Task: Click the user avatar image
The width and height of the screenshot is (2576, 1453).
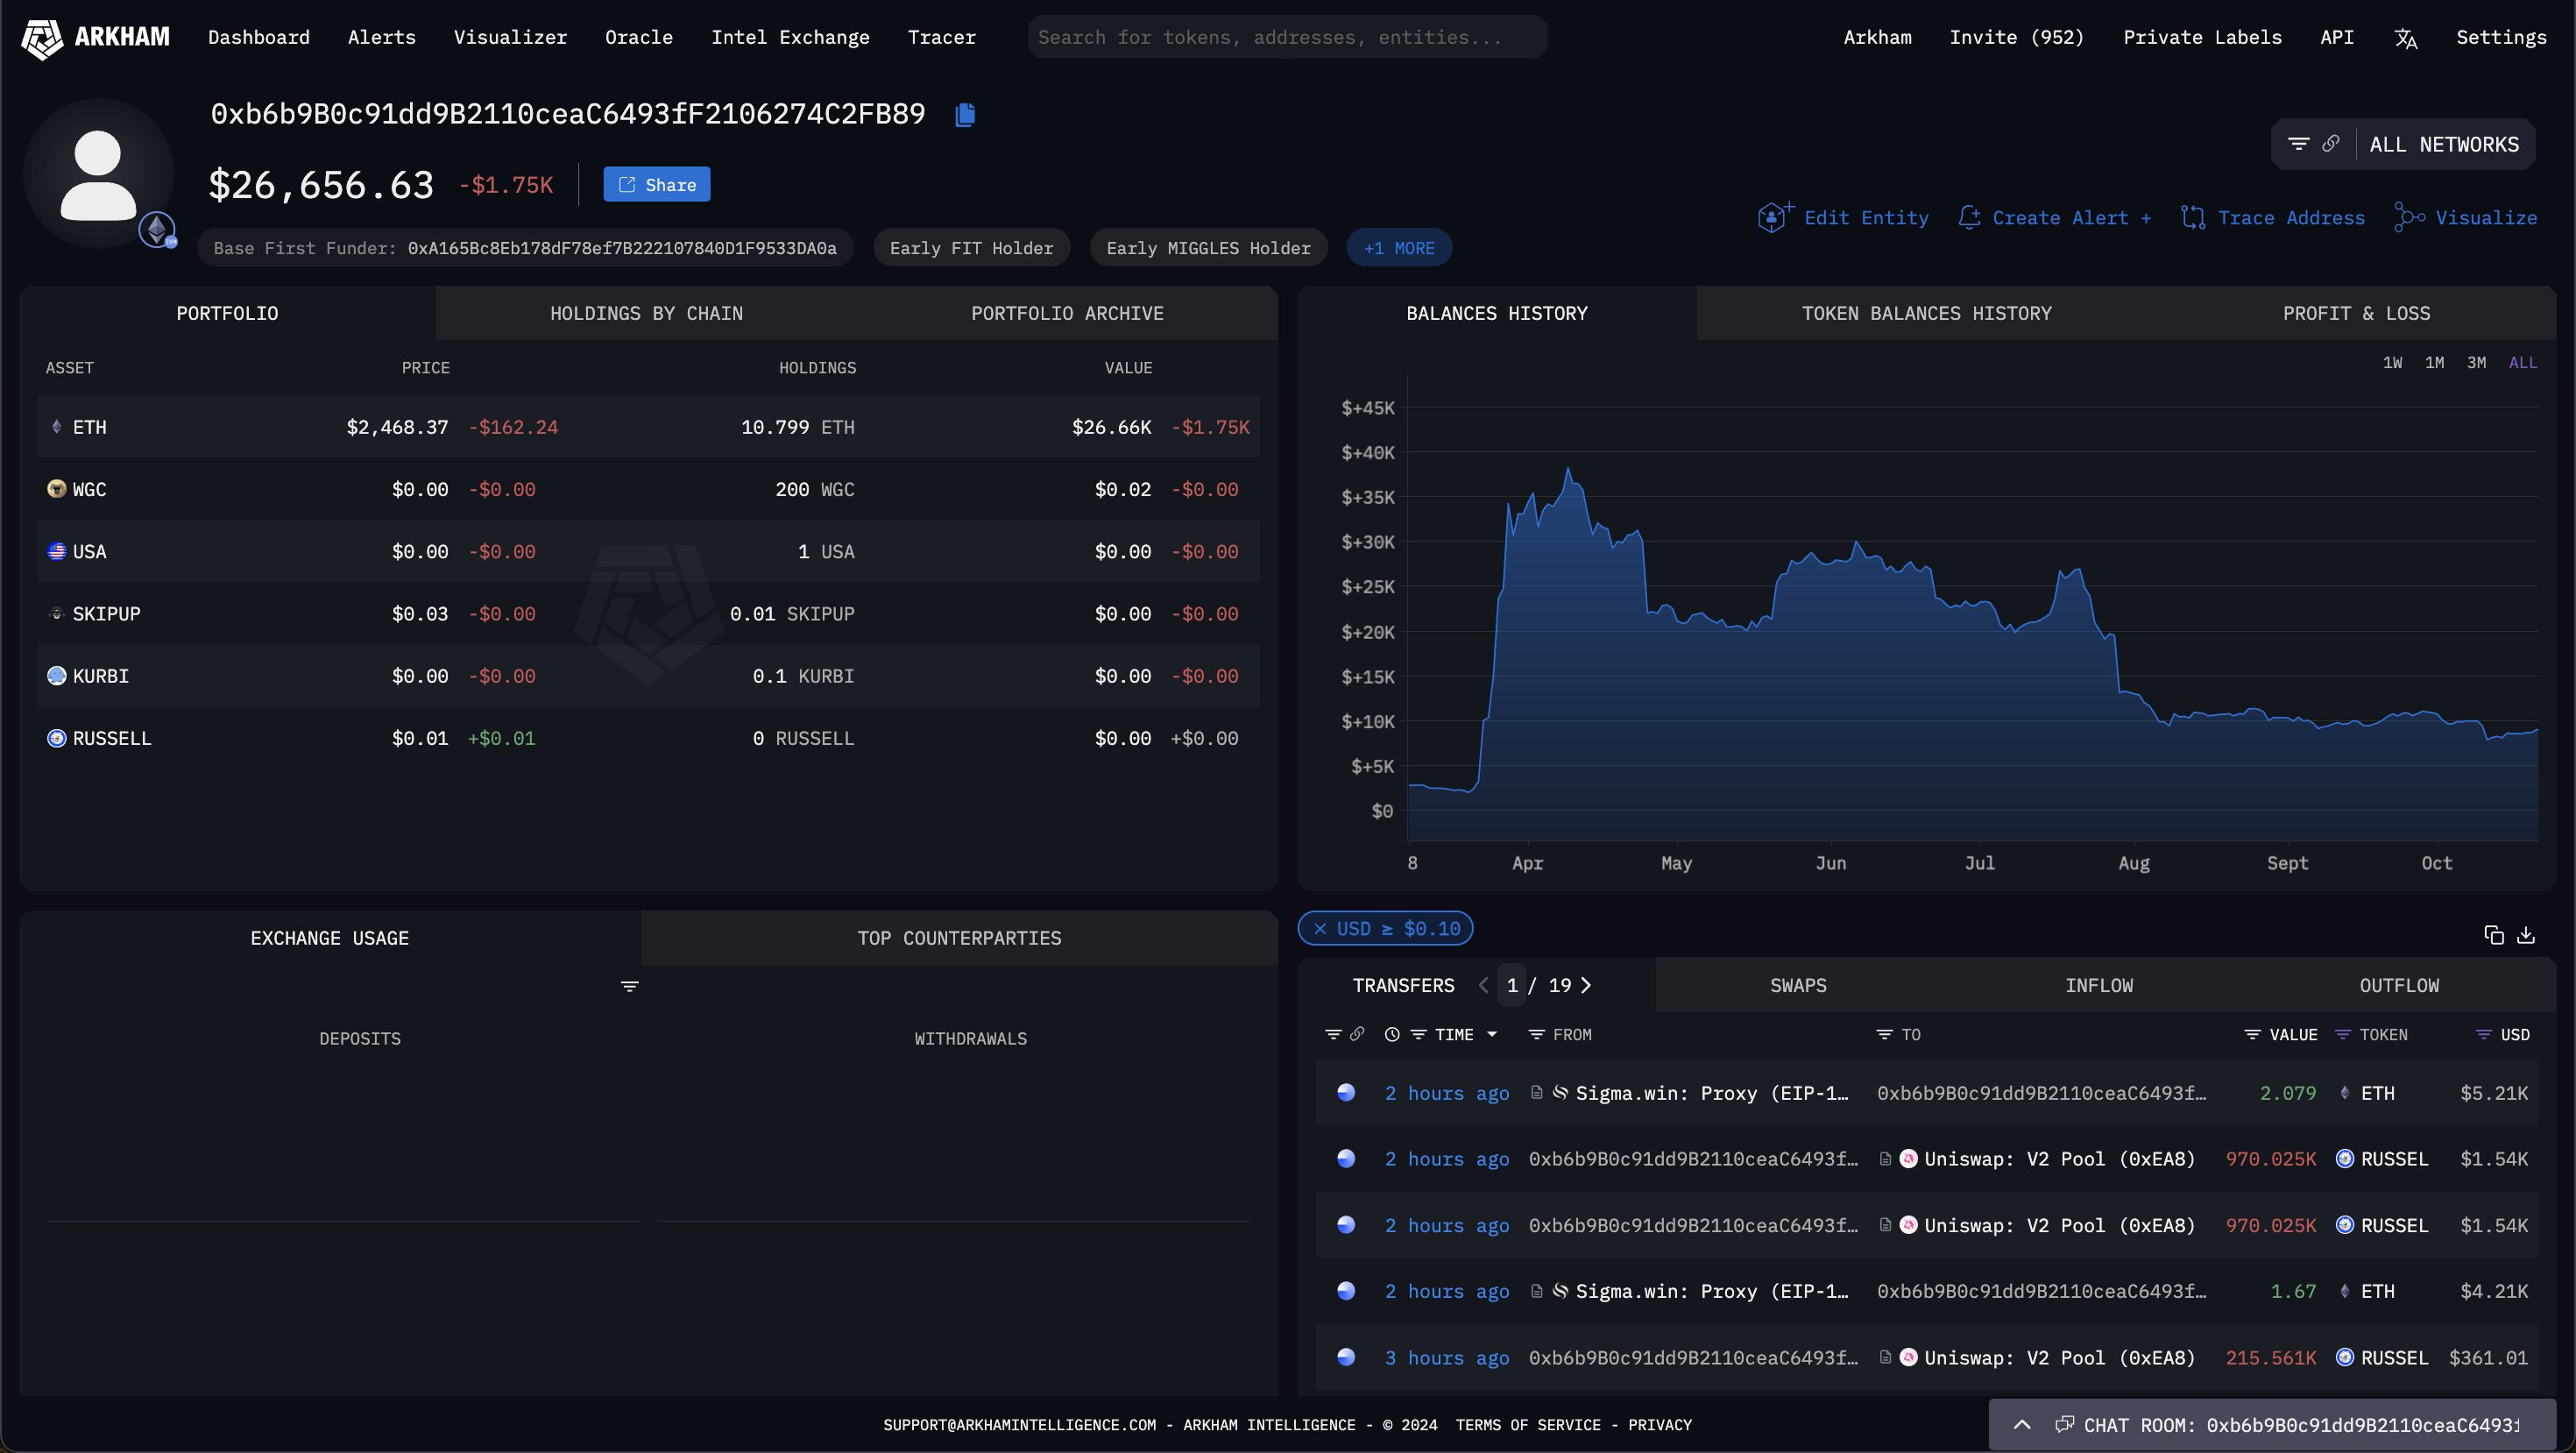Action: point(98,173)
